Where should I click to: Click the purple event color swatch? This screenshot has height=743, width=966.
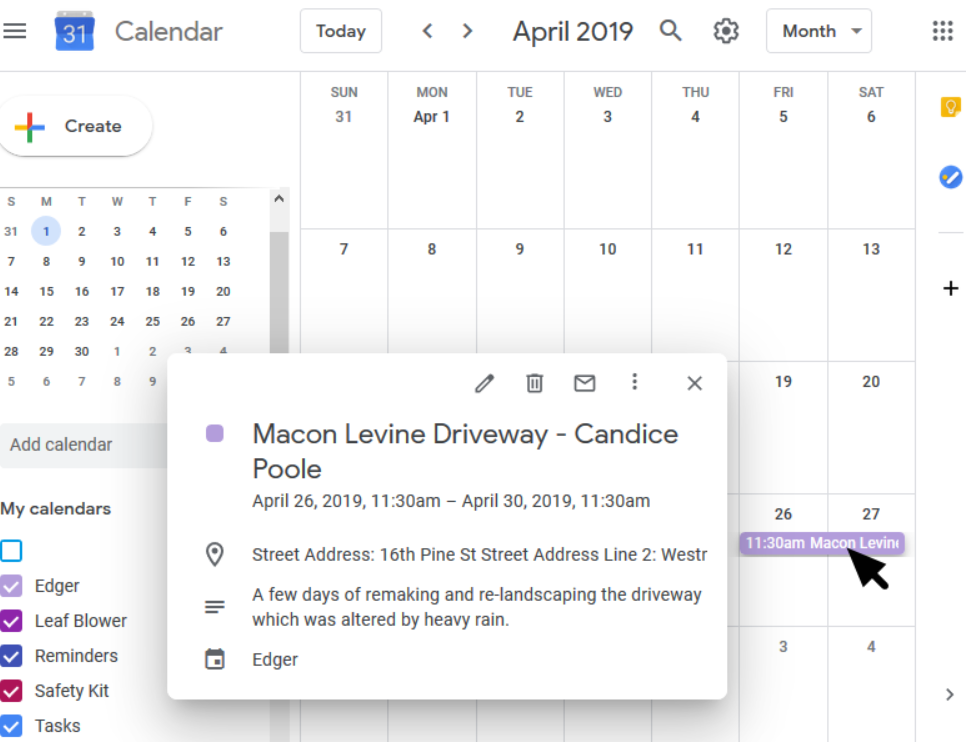(214, 434)
